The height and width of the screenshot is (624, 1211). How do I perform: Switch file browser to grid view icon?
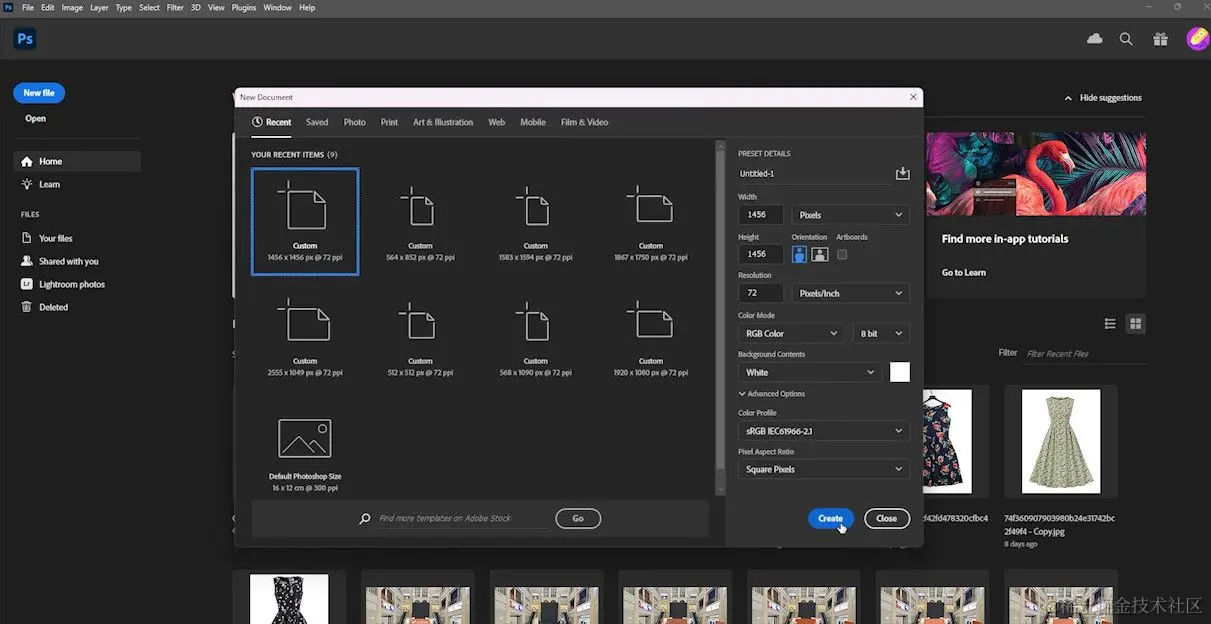[1135, 324]
